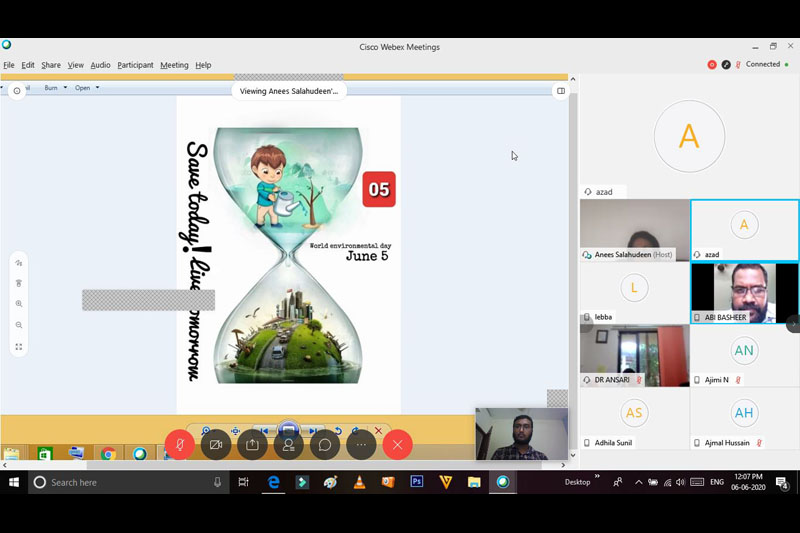Select ABI BASHEER video thumbnail

coord(744,292)
